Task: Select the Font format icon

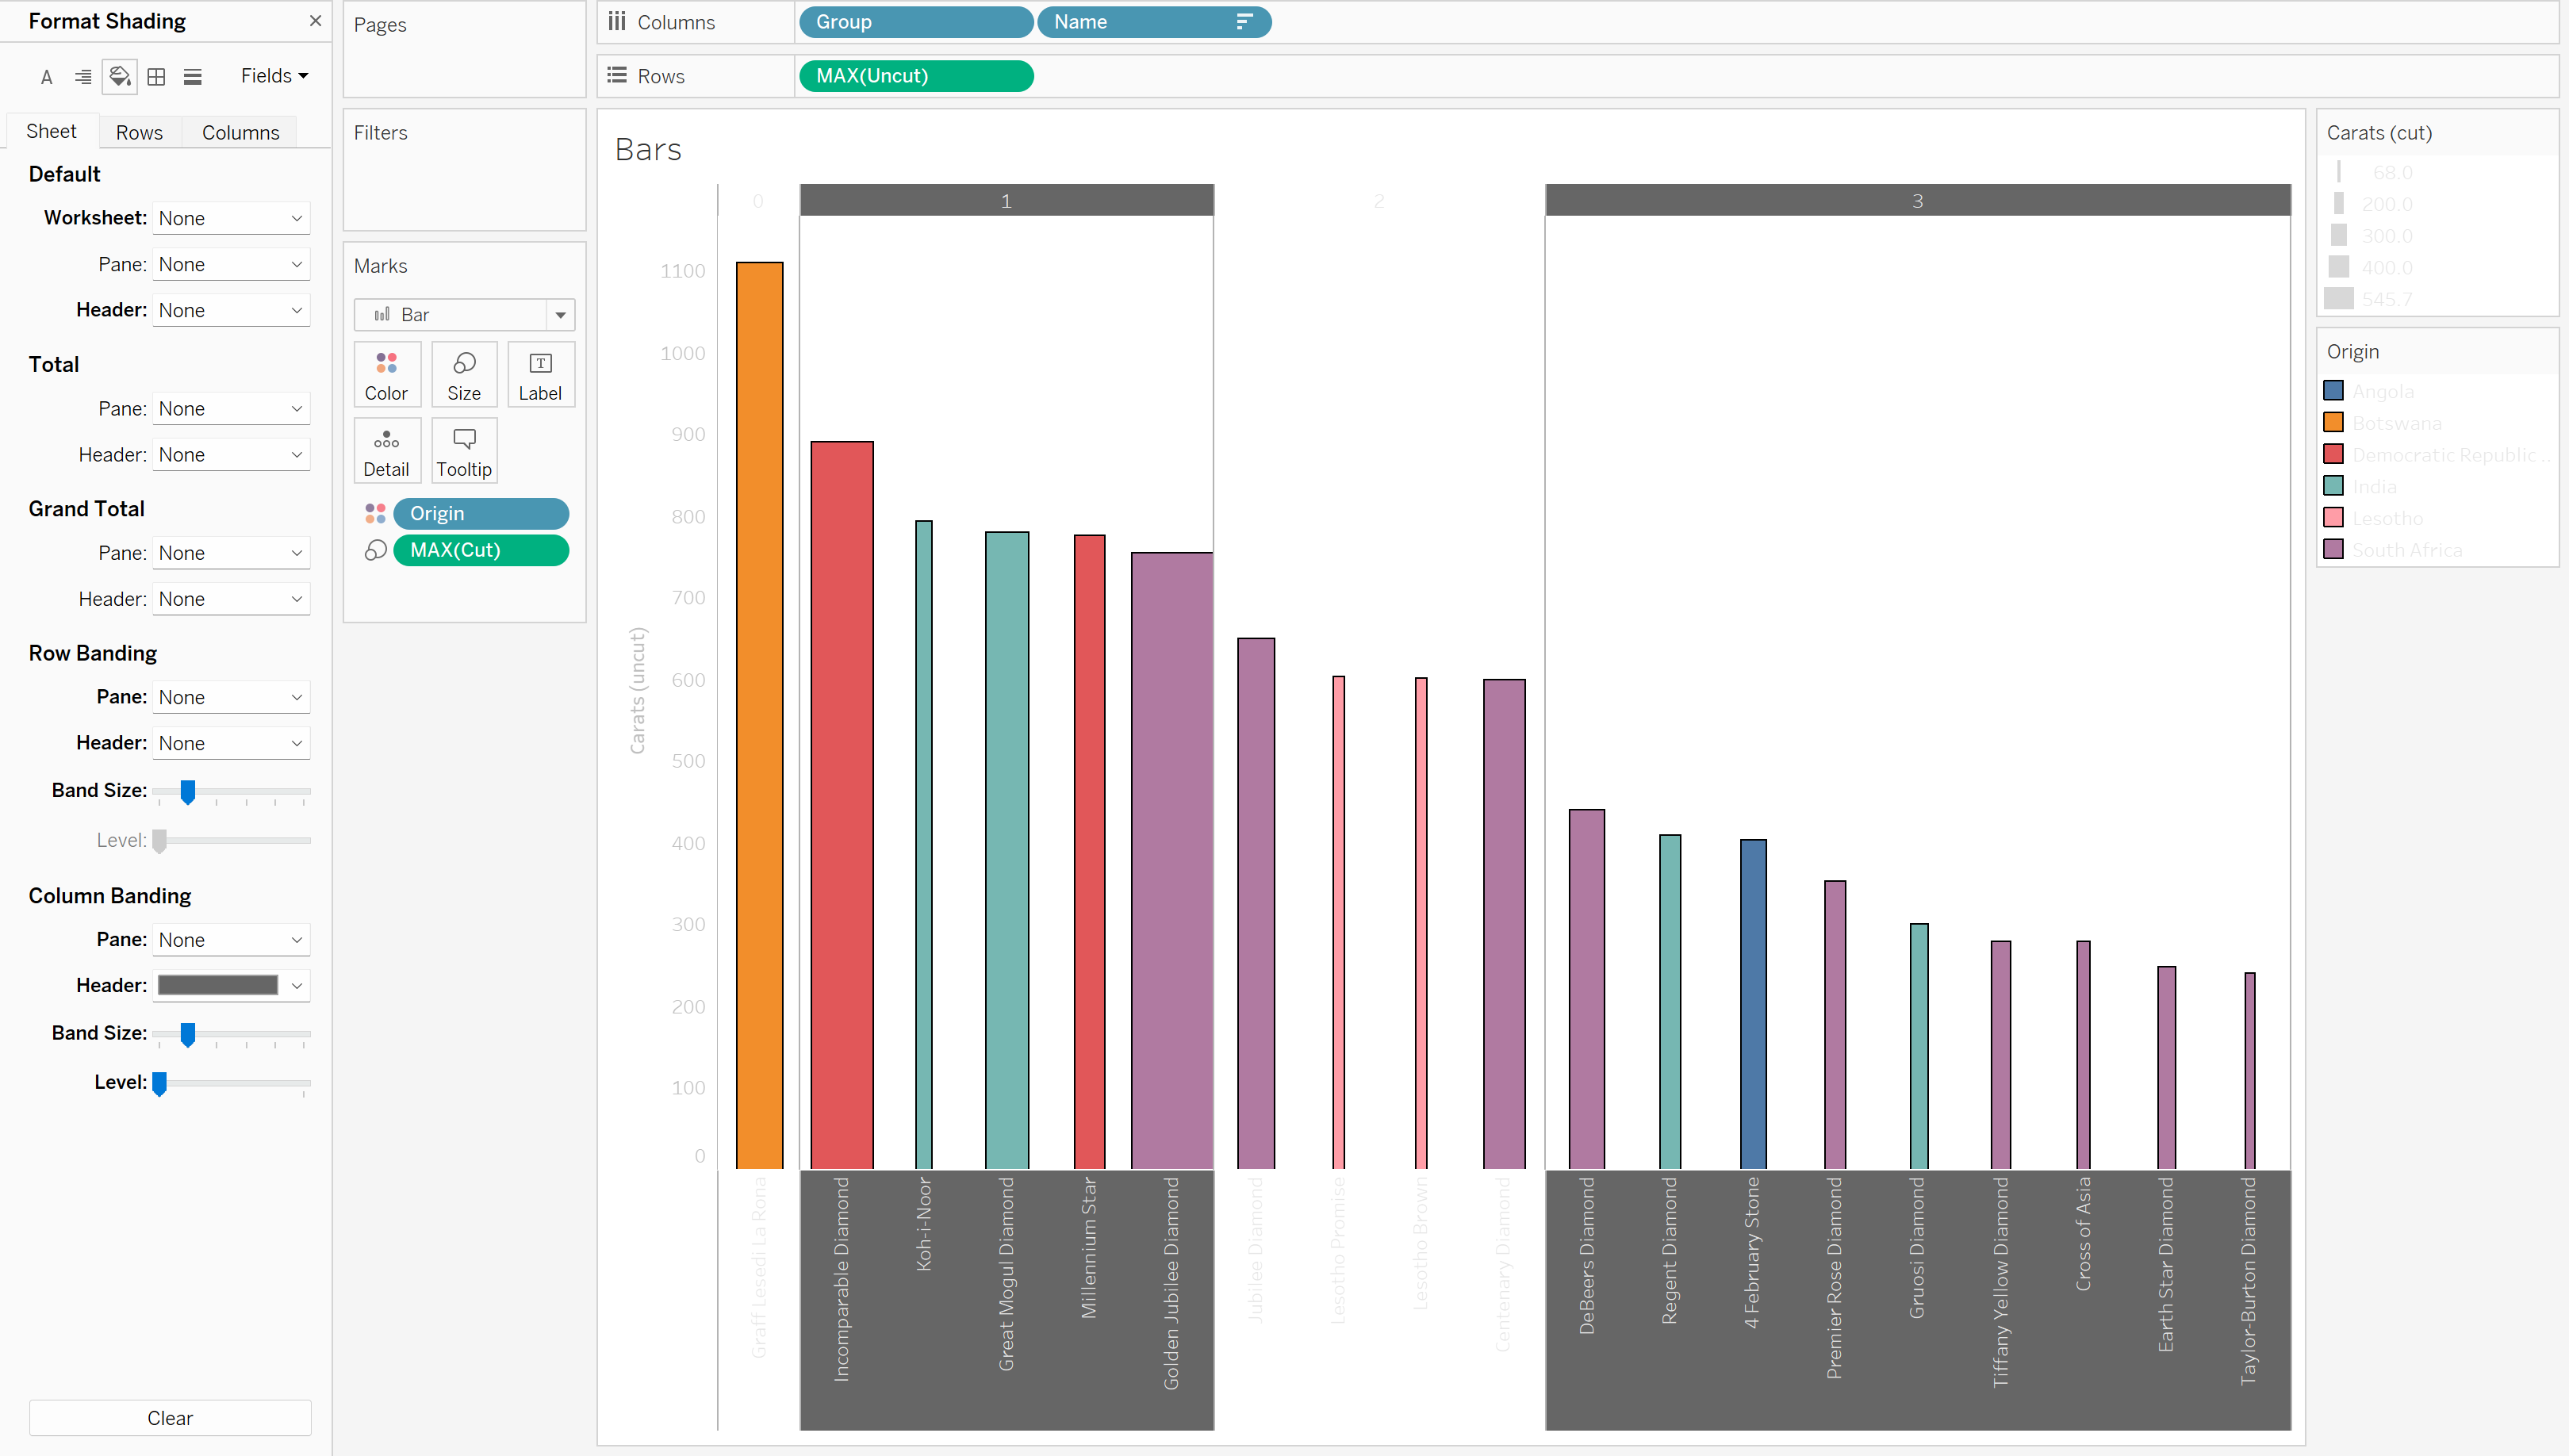Action: [x=46, y=77]
